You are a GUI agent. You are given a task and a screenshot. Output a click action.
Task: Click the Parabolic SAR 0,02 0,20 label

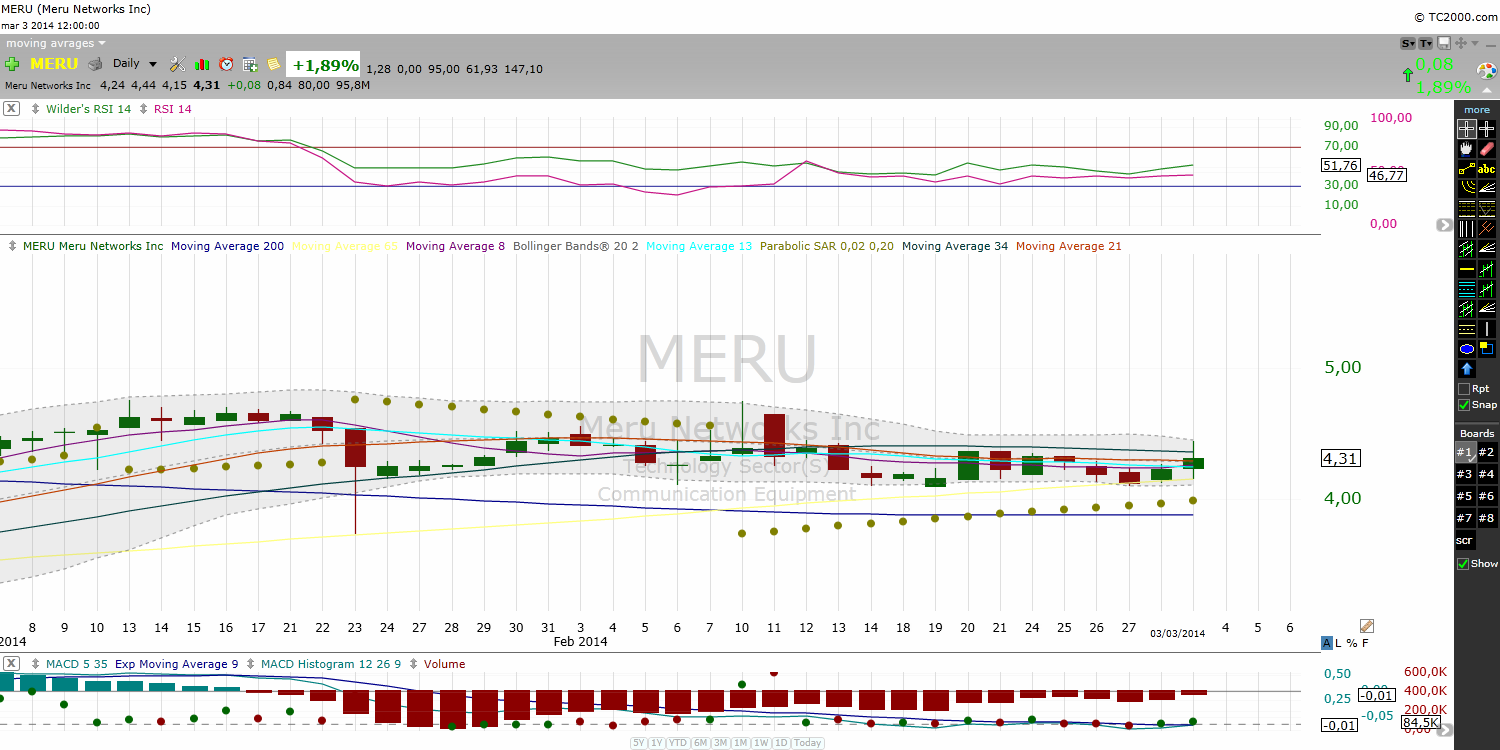[827, 245]
